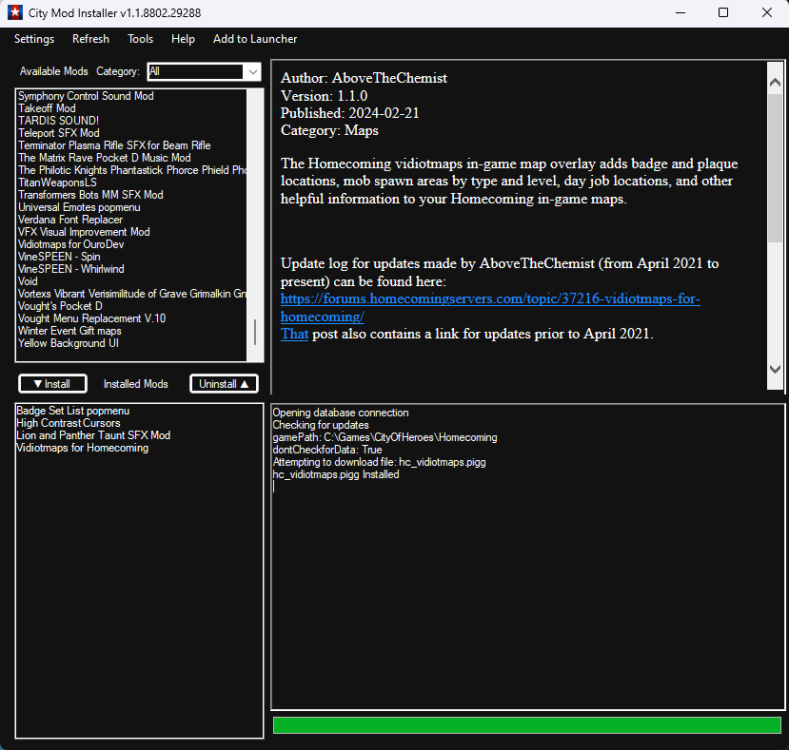Open the Settings menu
Viewport: 789px width, 750px height.
pyautogui.click(x=34, y=39)
